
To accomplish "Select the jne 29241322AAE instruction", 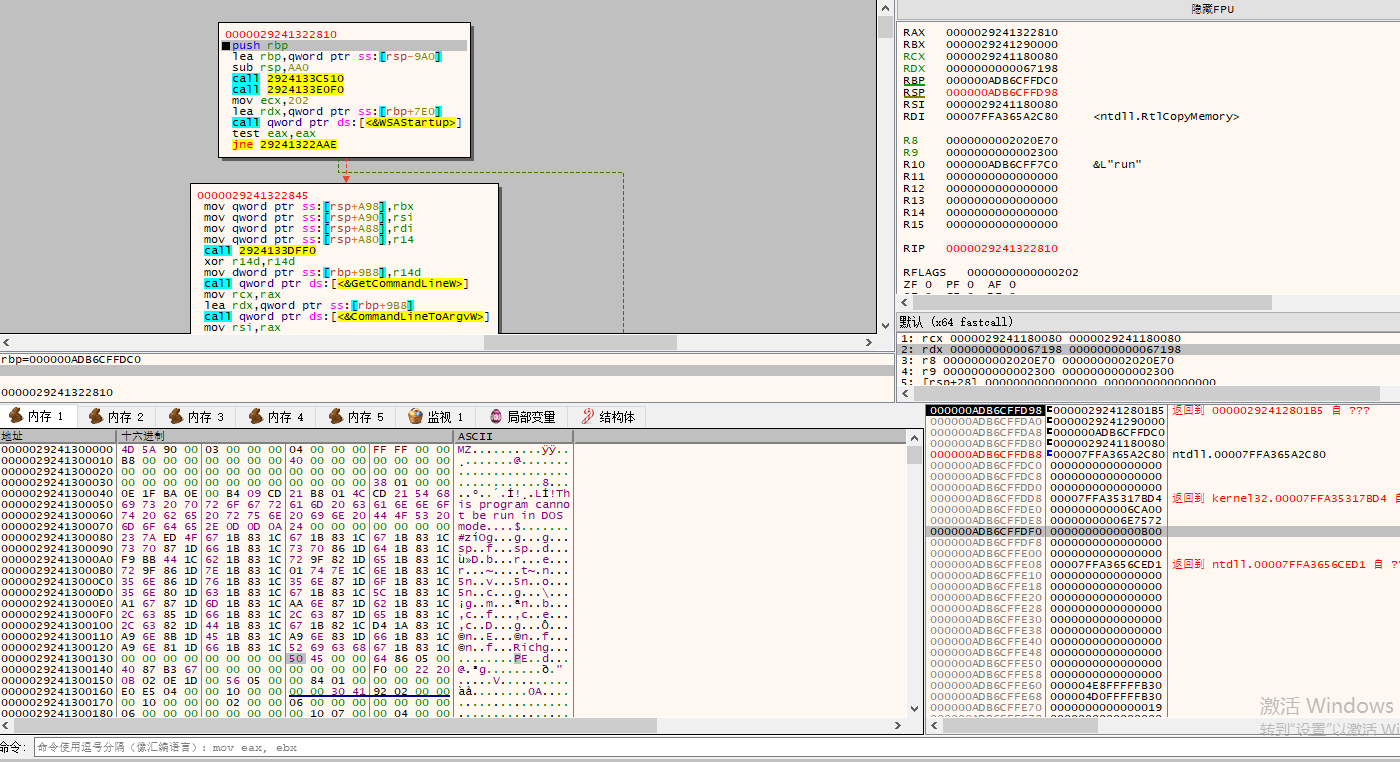I will (285, 145).
